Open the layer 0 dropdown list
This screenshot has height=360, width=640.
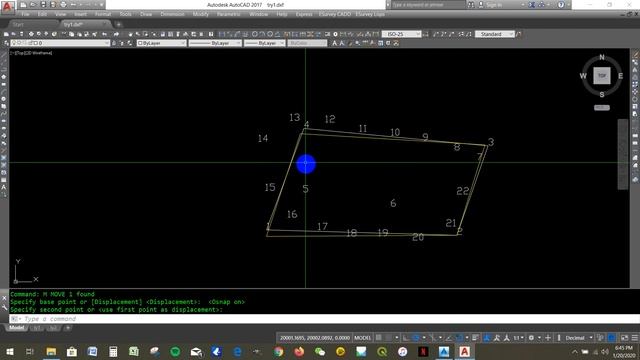tap(60, 43)
